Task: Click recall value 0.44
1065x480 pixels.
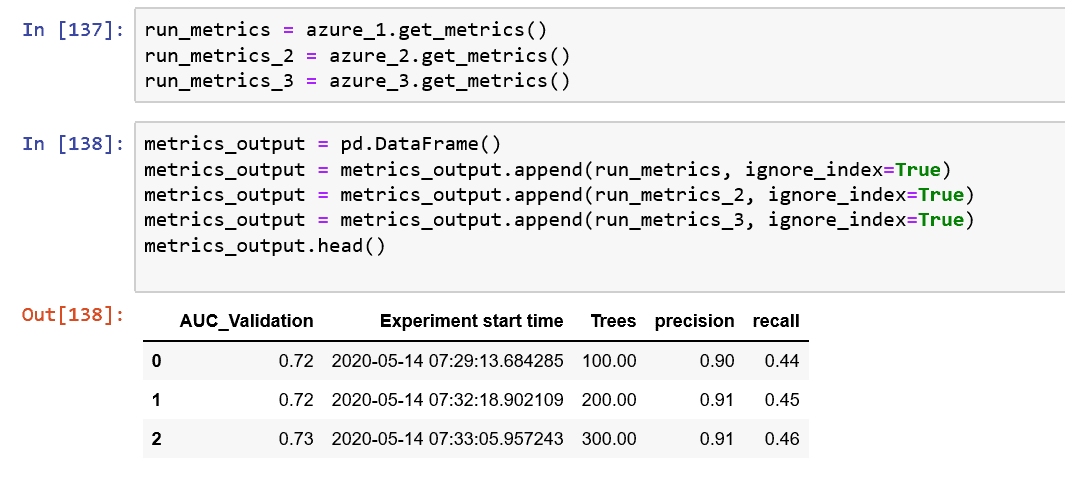Action: pyautogui.click(x=782, y=361)
